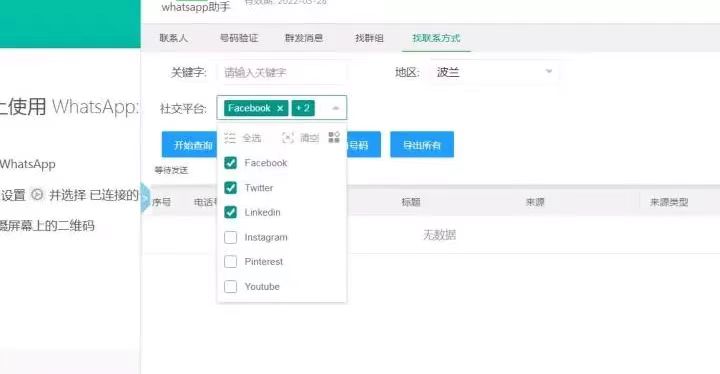Image resolution: width=720 pixels, height=374 pixels.
Task: Uncheck the Linkedin checkbox
Action: point(231,212)
